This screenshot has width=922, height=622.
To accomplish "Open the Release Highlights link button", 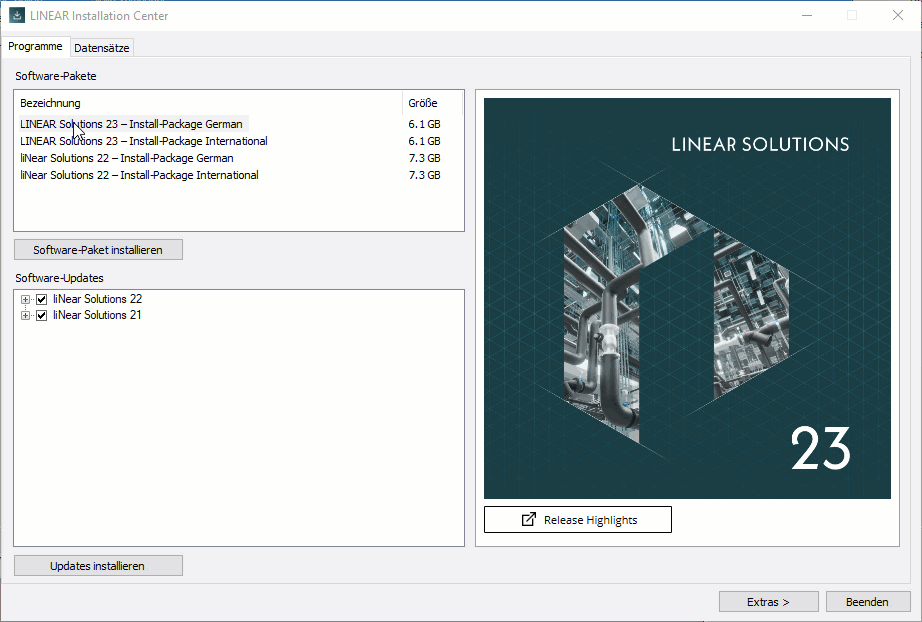I will 577,520.
